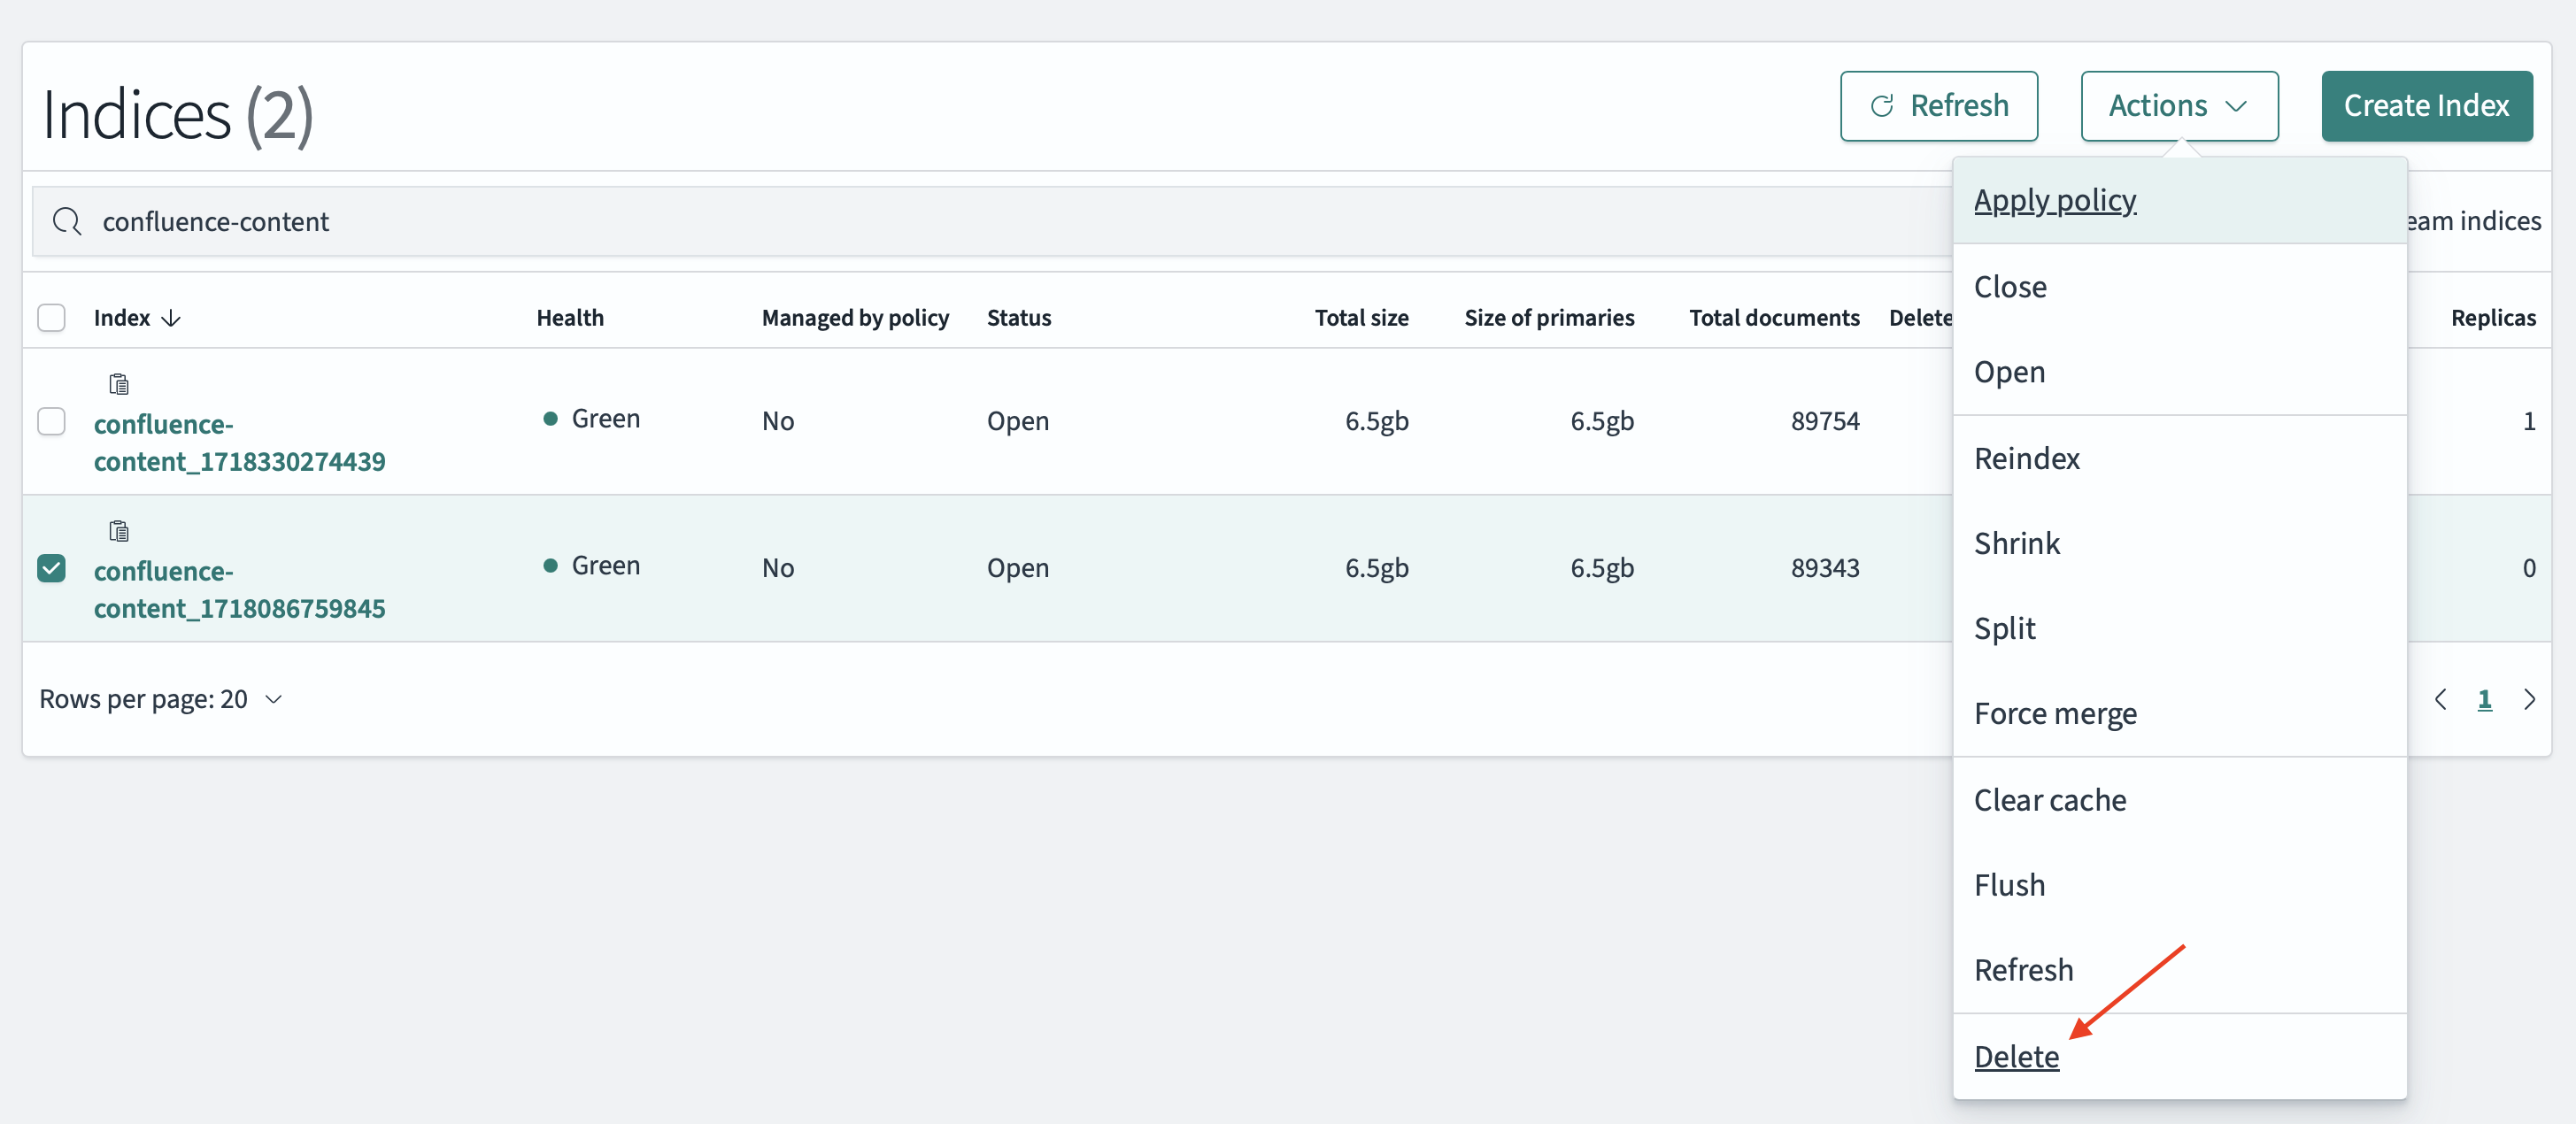Go to previous page arrow
Viewport: 2576px width, 1124px height.
(x=2441, y=699)
